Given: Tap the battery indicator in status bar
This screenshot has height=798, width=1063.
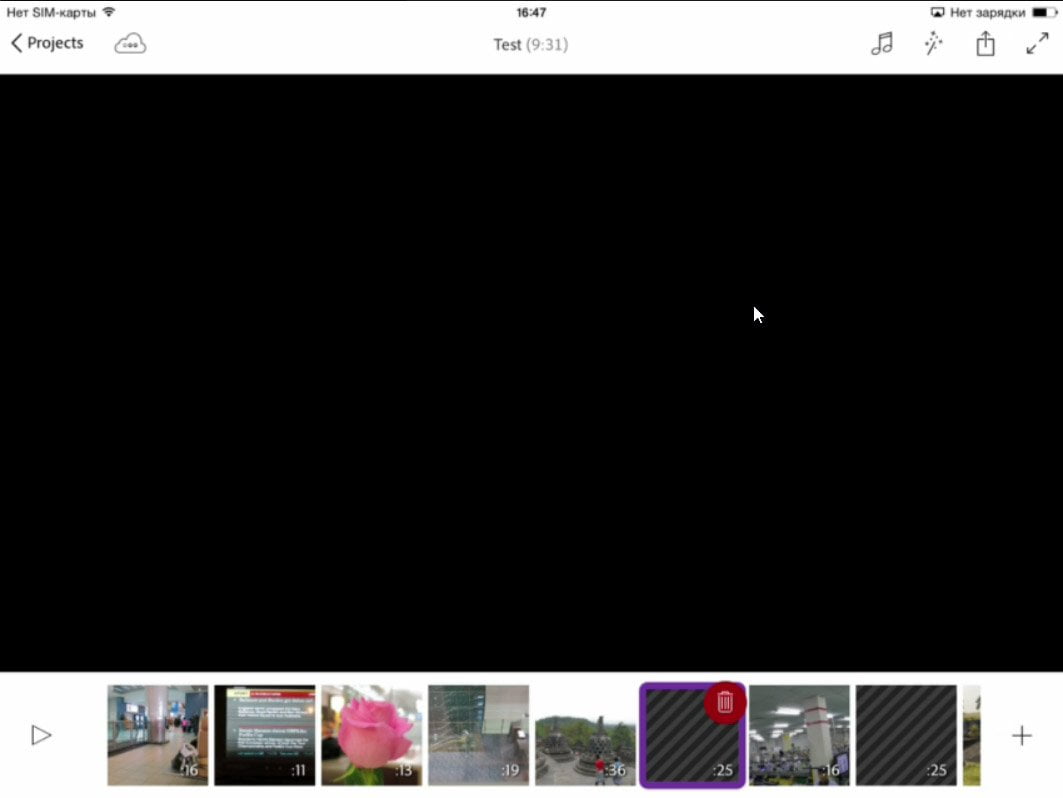Looking at the screenshot, I should (x=1043, y=12).
